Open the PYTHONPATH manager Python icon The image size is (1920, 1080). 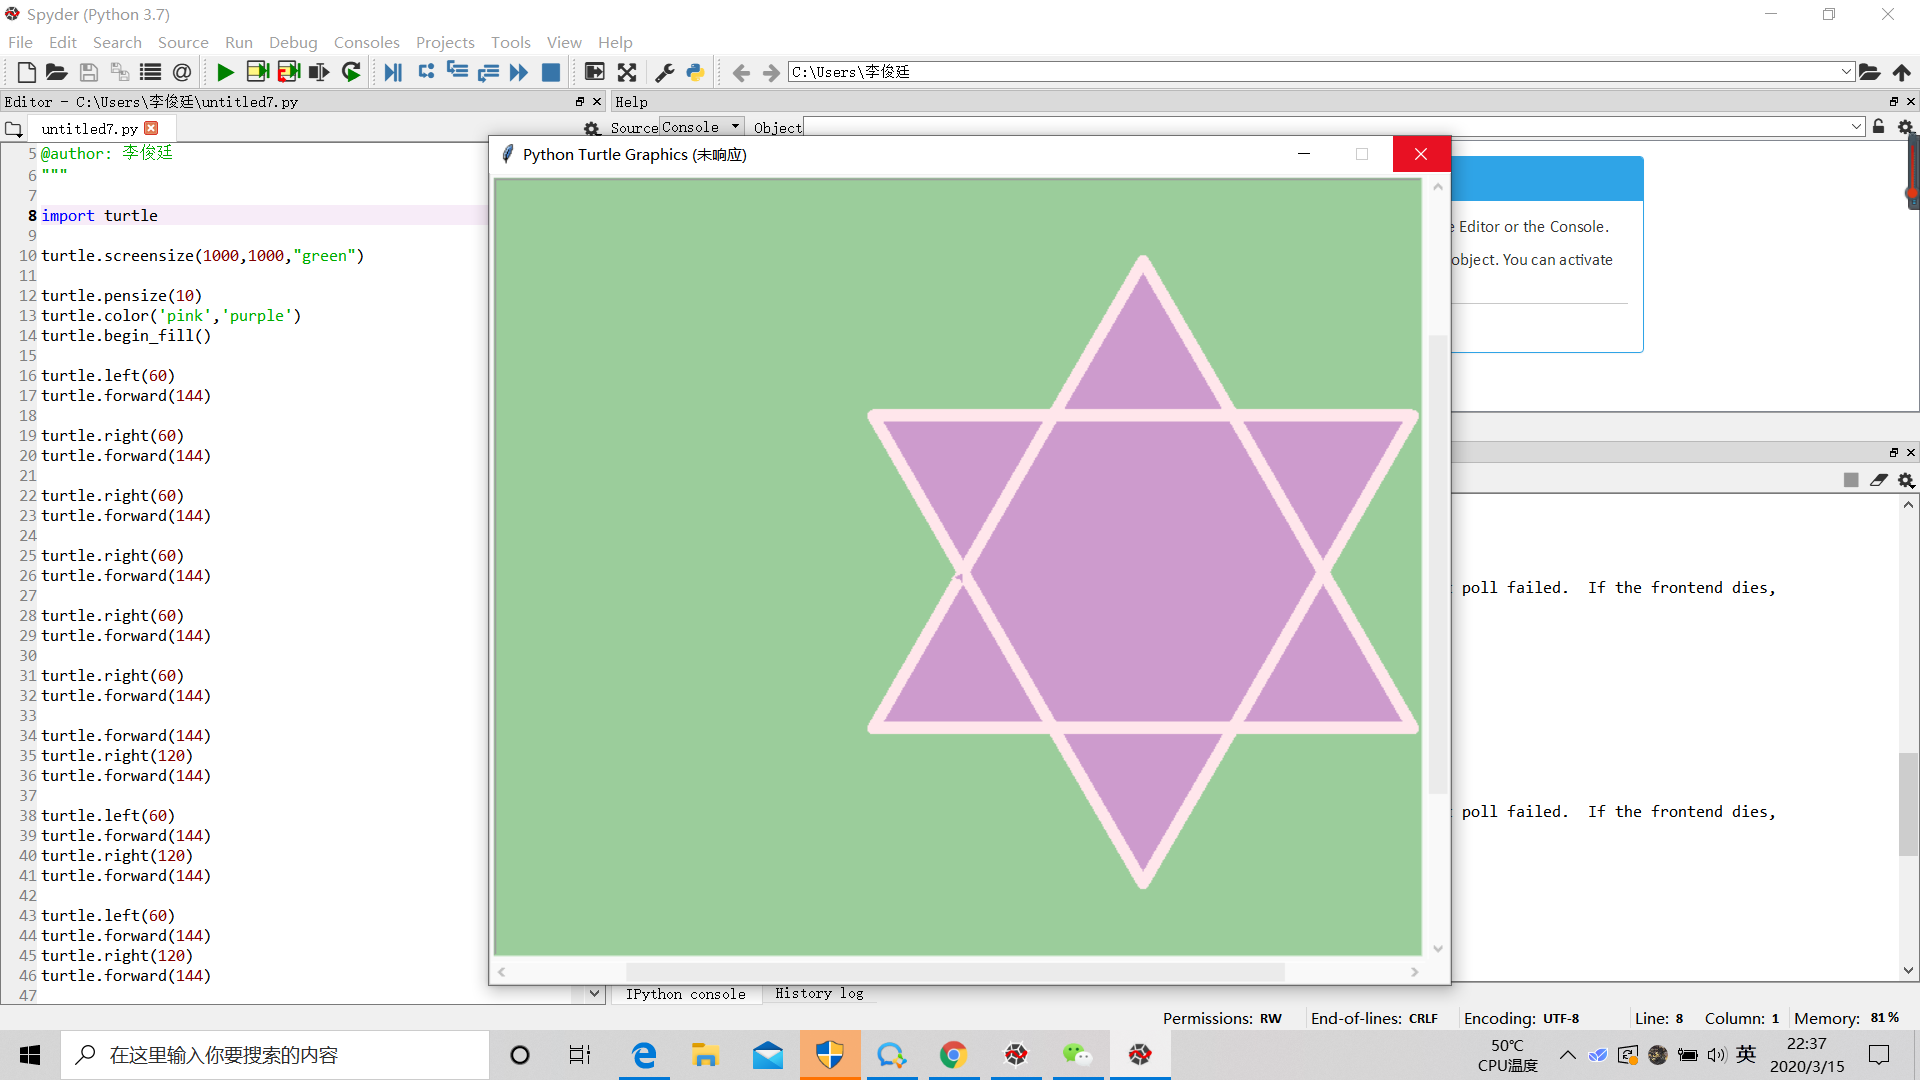tap(695, 72)
